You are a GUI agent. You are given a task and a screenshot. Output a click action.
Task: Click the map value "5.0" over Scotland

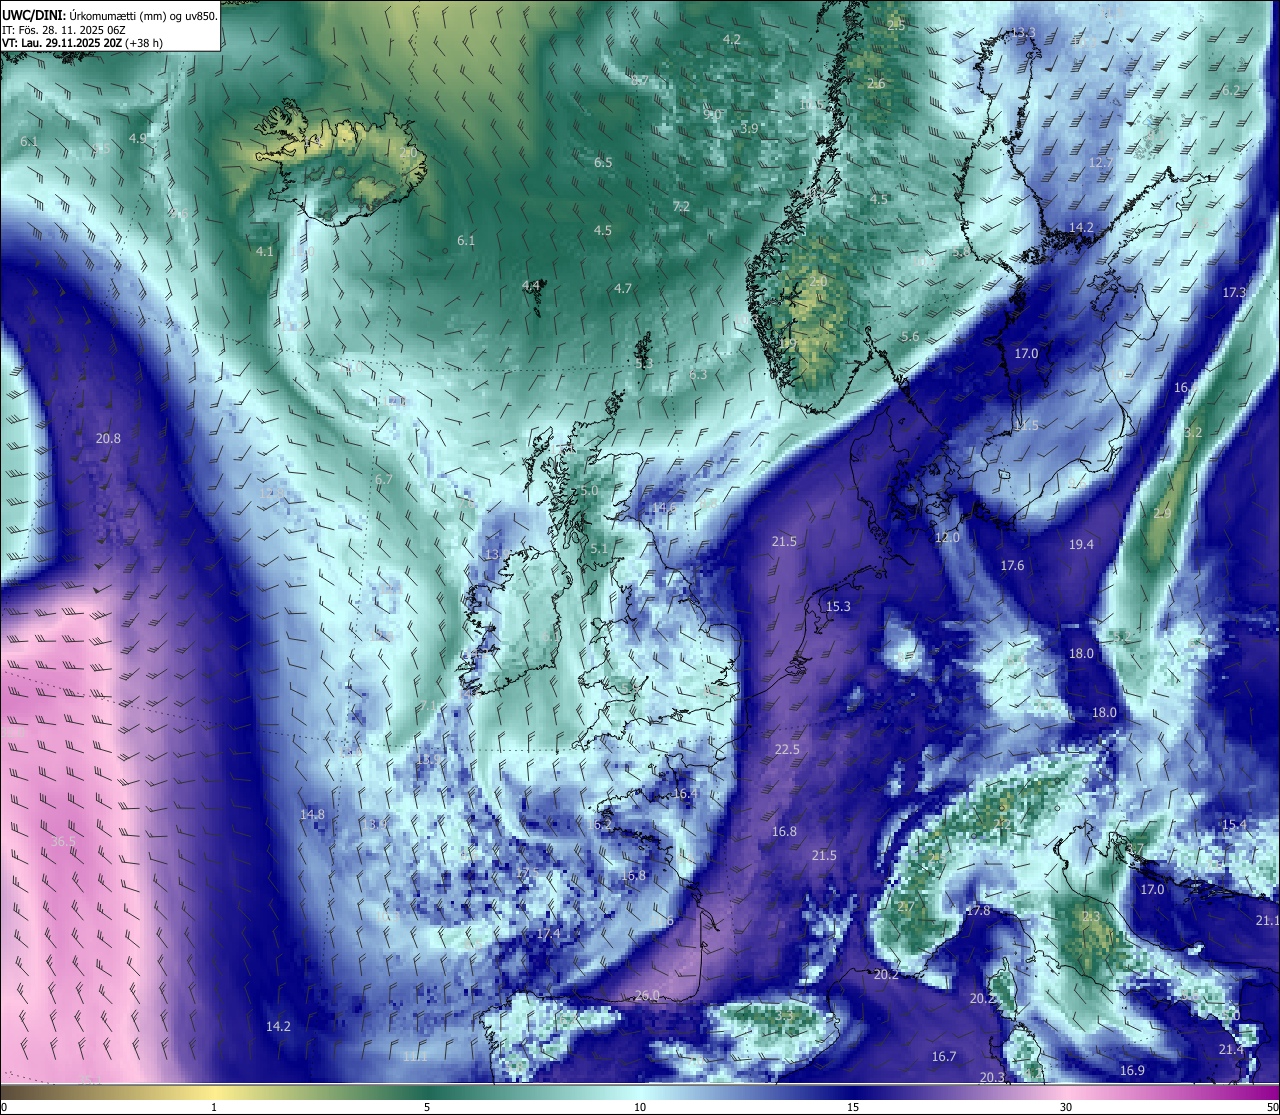click(589, 492)
